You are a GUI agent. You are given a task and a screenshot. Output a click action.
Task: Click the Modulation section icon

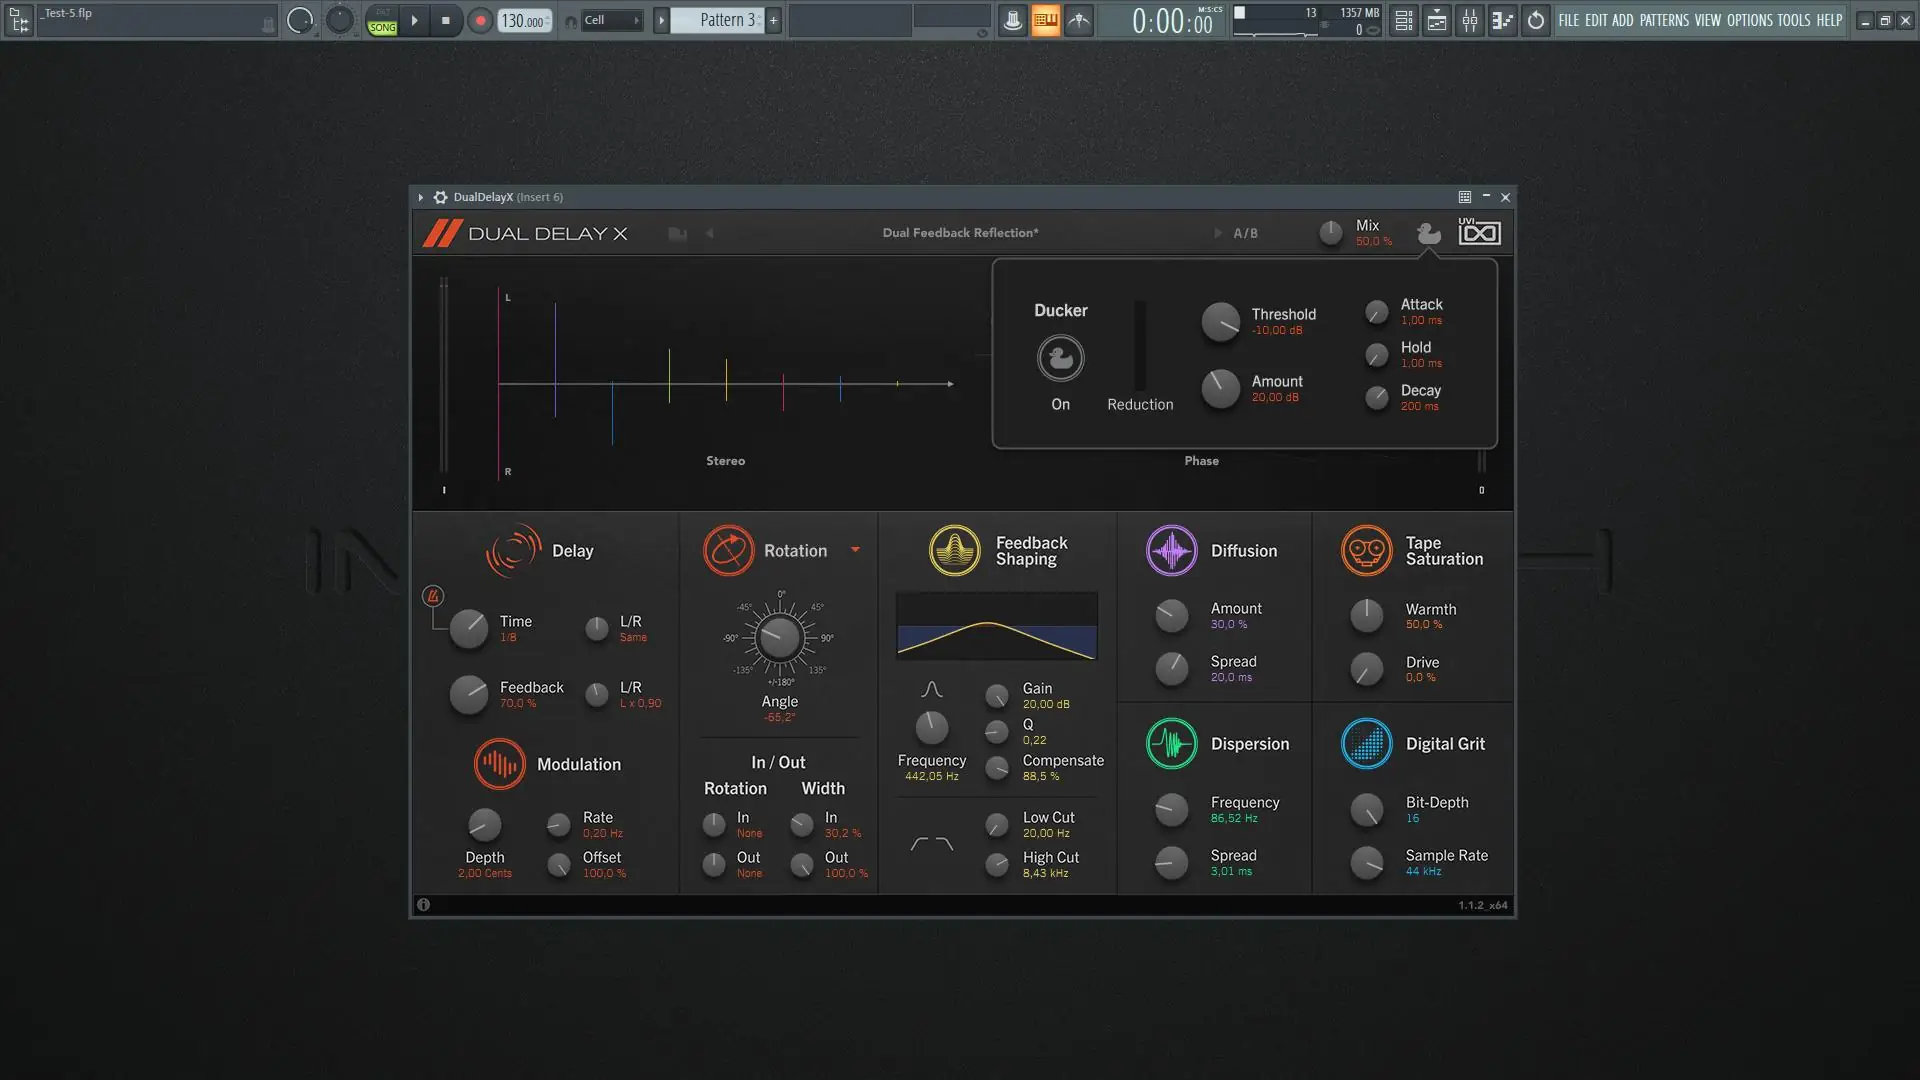(499, 764)
